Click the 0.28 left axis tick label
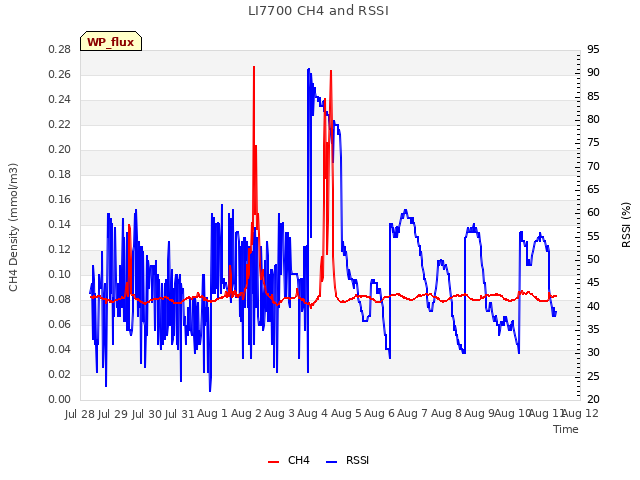Image resolution: width=640 pixels, height=480 pixels. 60,49
